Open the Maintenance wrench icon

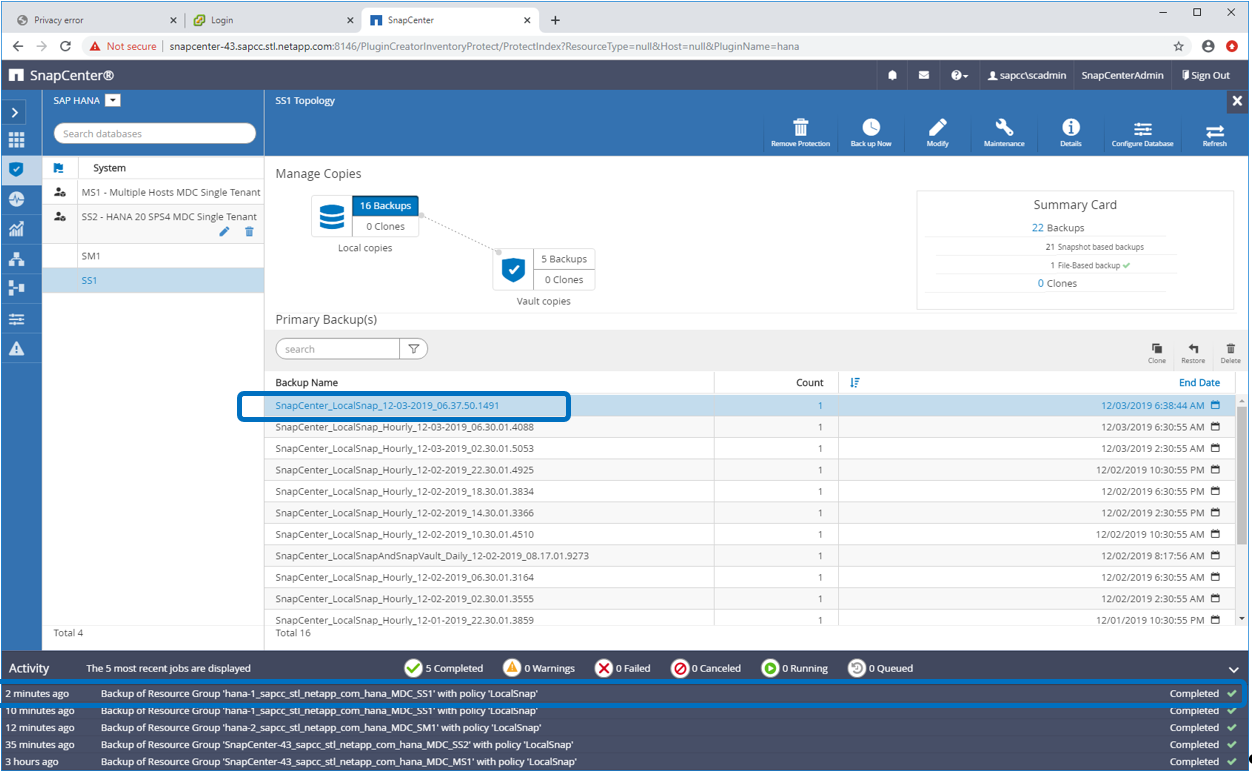coord(1004,128)
